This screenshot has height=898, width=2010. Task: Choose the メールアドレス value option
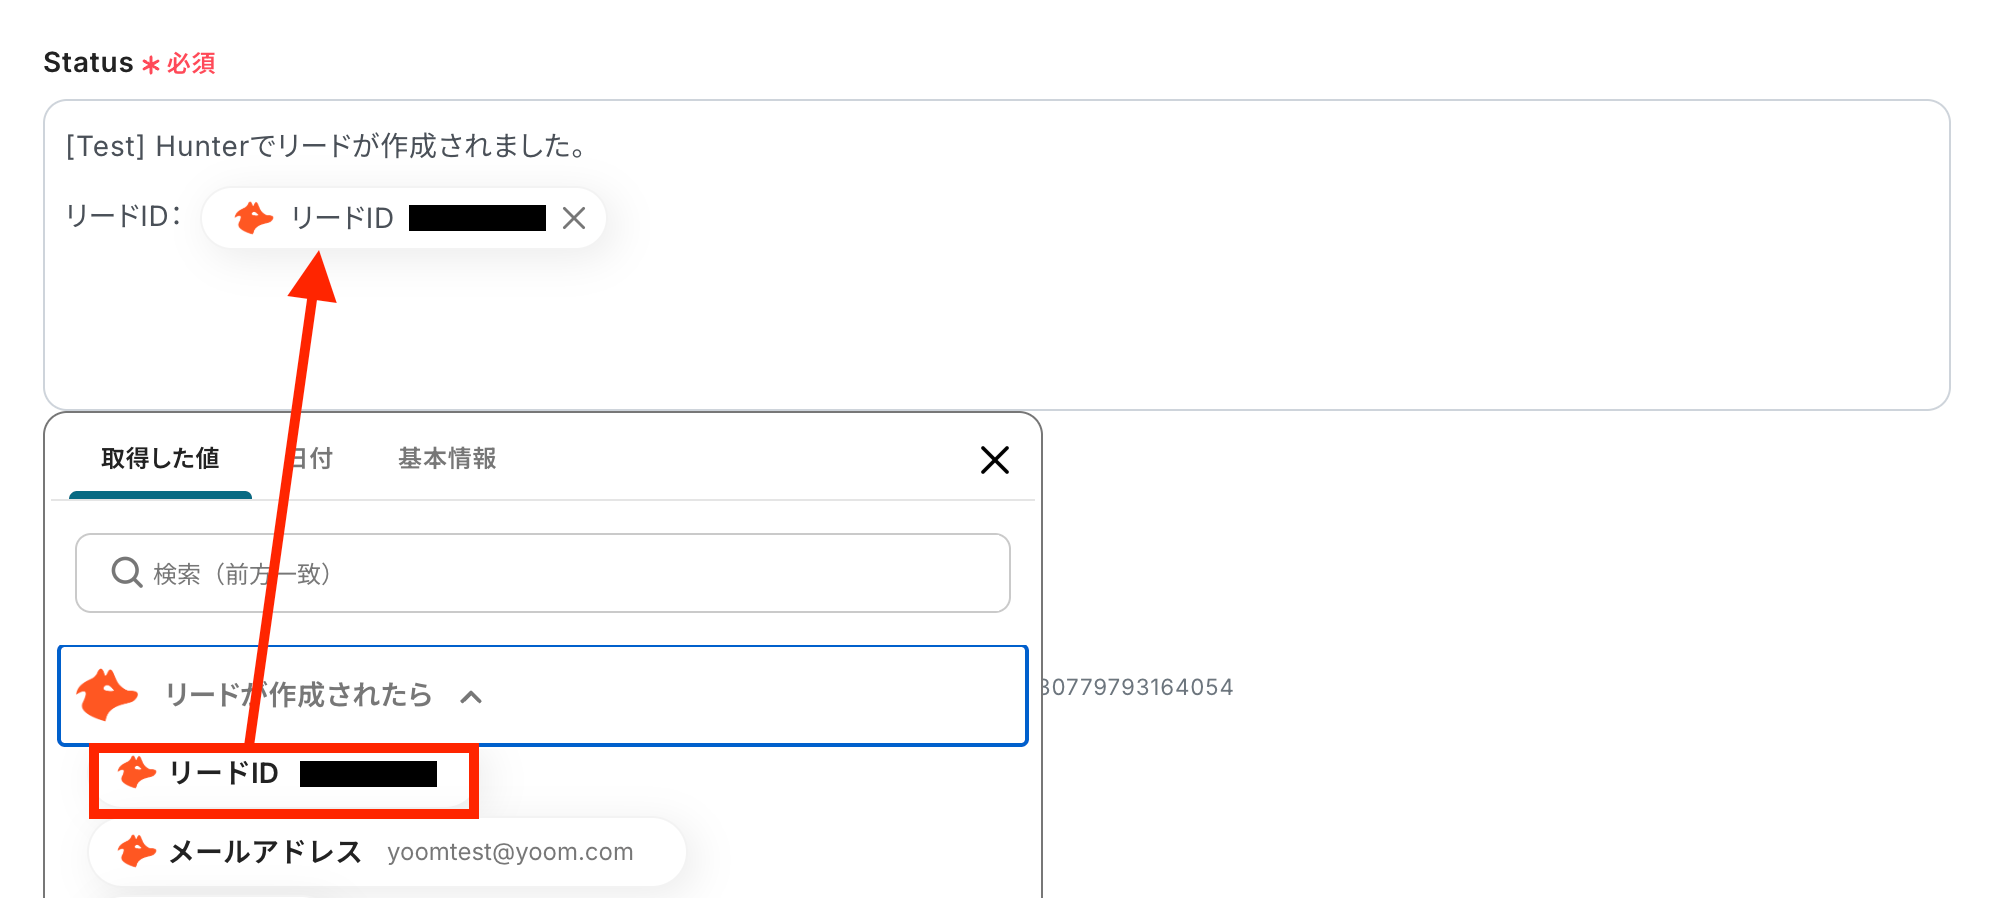click(x=266, y=852)
